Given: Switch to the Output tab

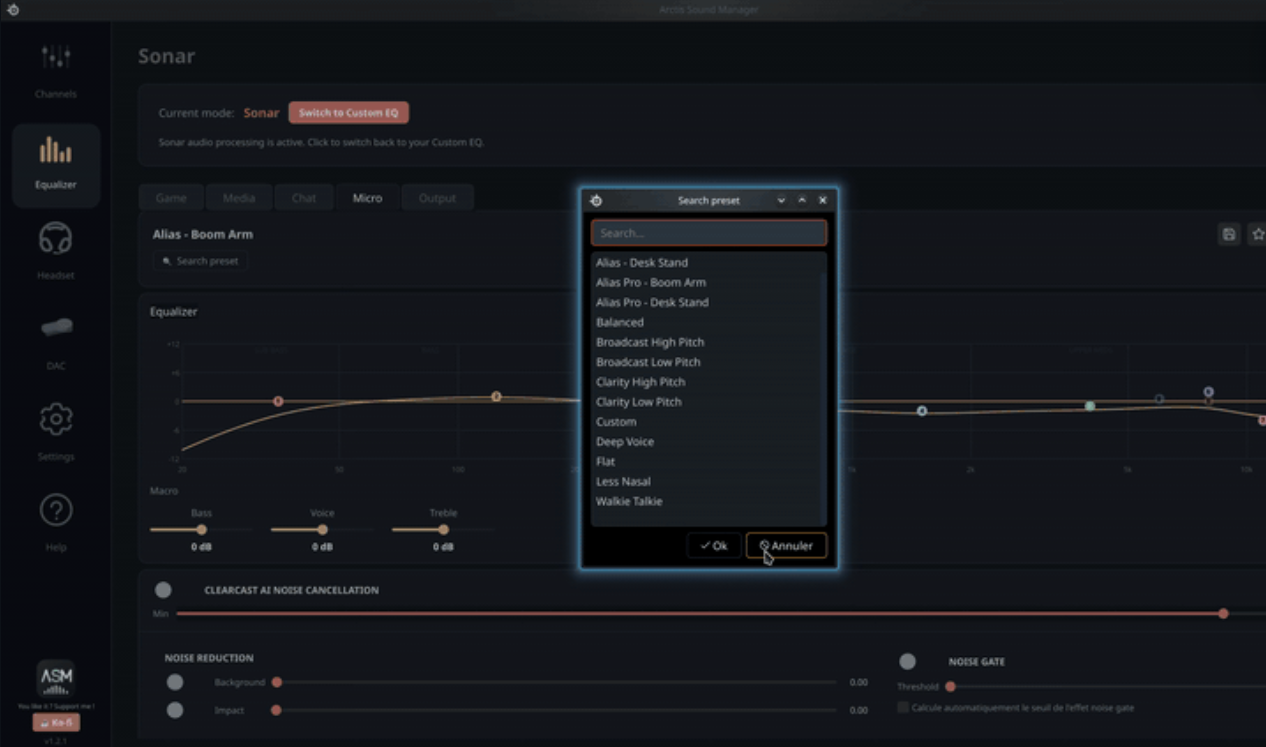Looking at the screenshot, I should [x=437, y=198].
